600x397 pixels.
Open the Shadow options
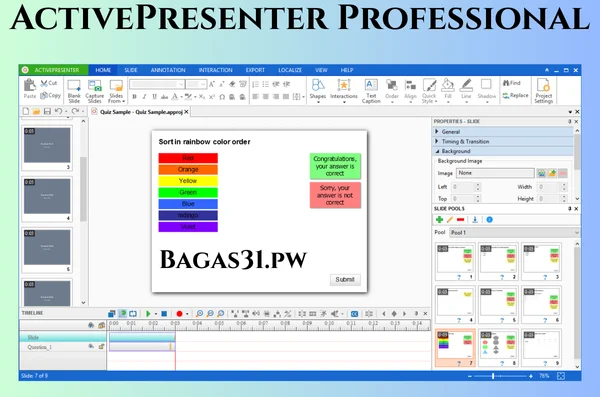point(487,91)
